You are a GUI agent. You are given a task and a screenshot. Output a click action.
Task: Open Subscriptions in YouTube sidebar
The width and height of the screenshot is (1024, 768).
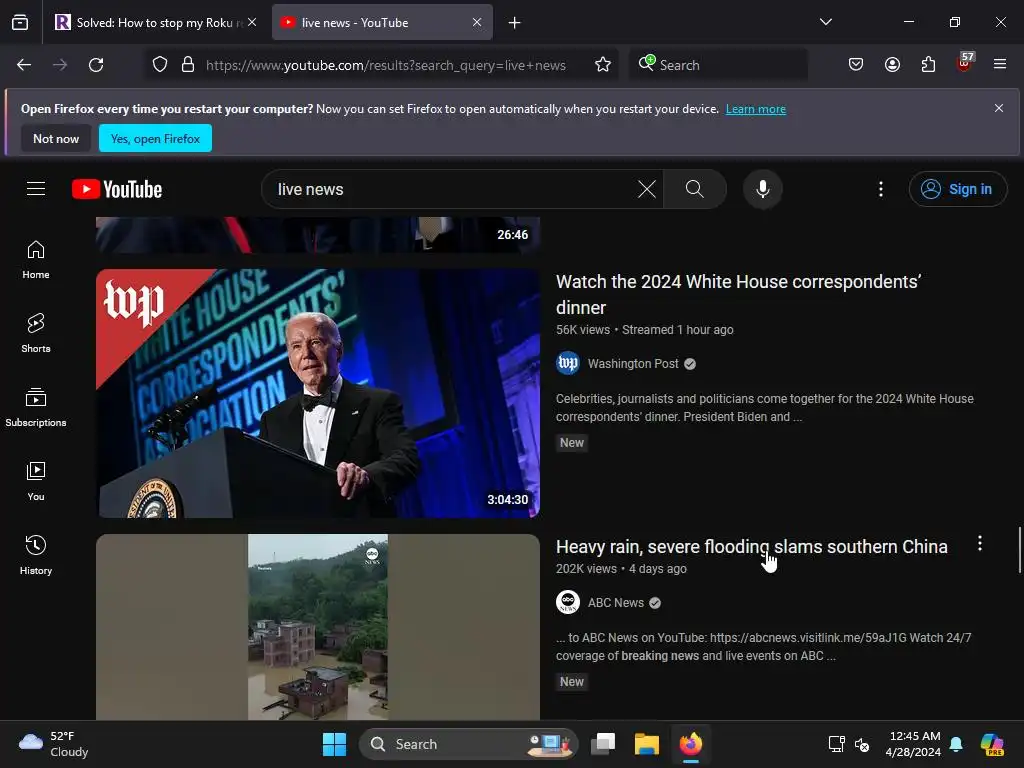coord(36,407)
